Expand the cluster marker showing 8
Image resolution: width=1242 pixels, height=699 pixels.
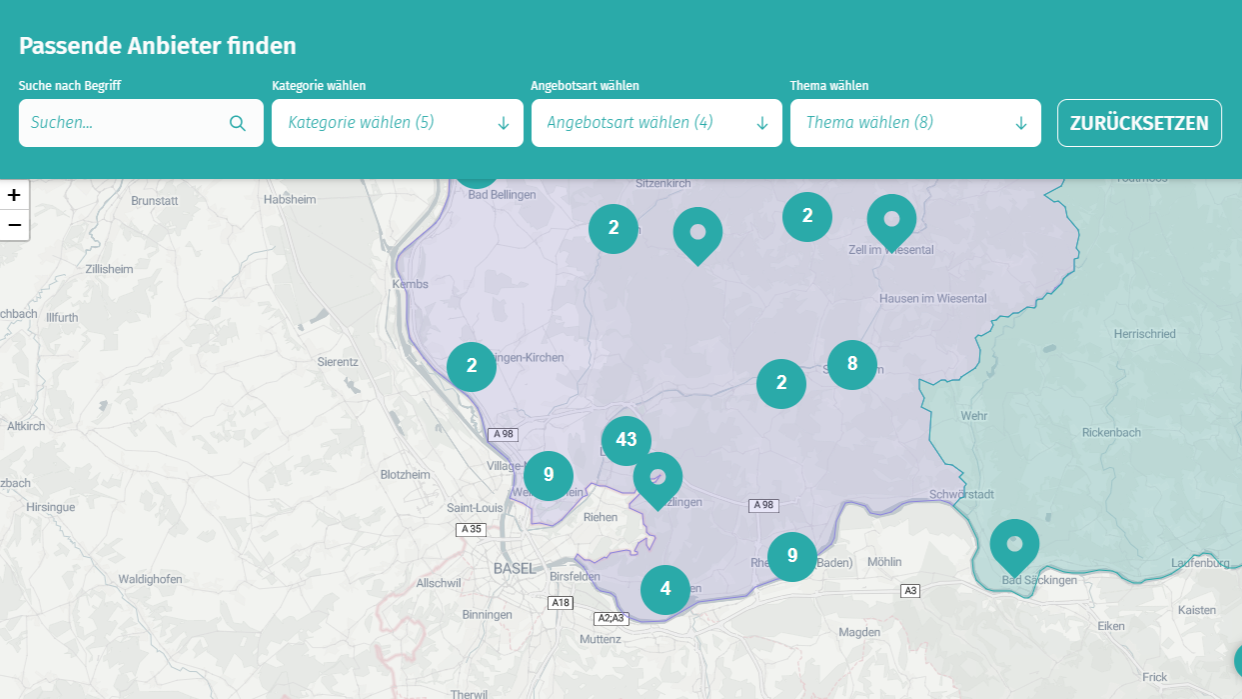tap(852, 364)
